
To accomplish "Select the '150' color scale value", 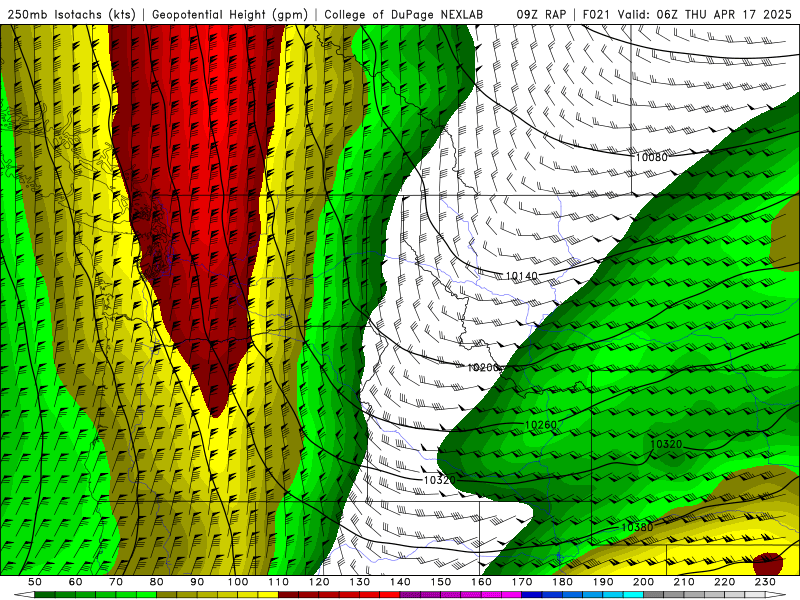I will 441,582.
